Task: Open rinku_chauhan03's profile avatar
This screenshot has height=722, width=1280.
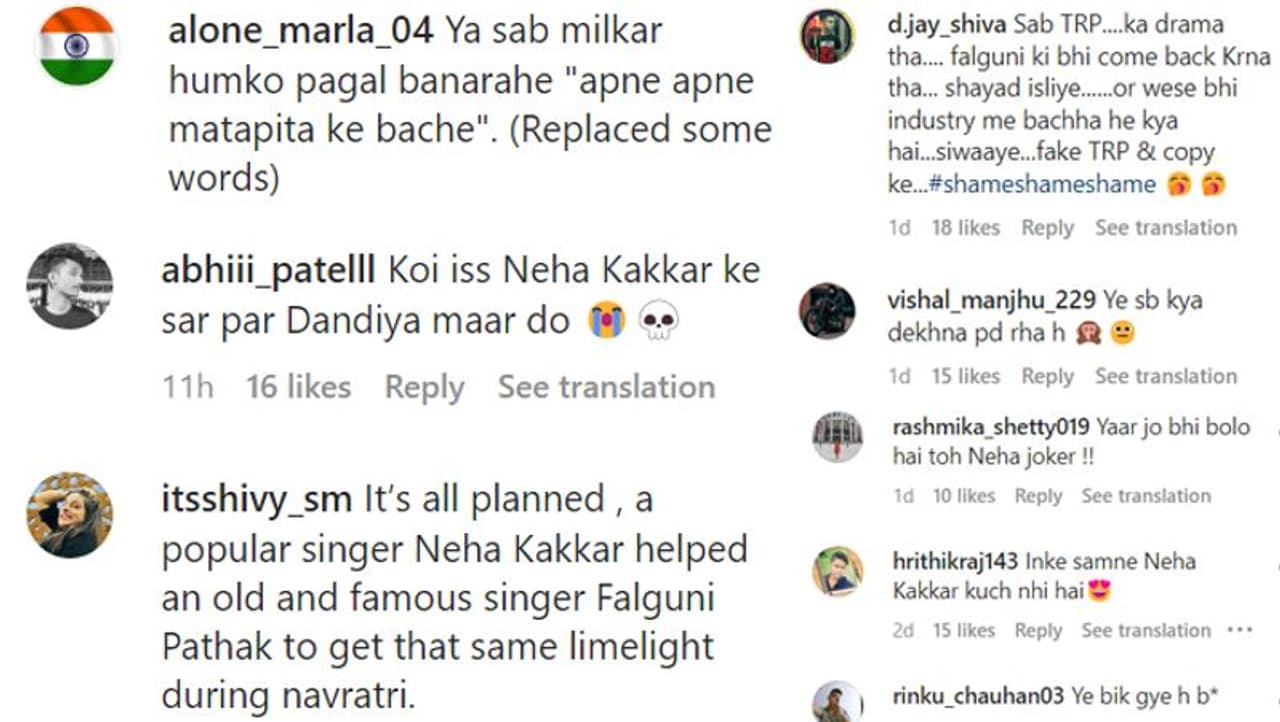Action: (x=838, y=702)
